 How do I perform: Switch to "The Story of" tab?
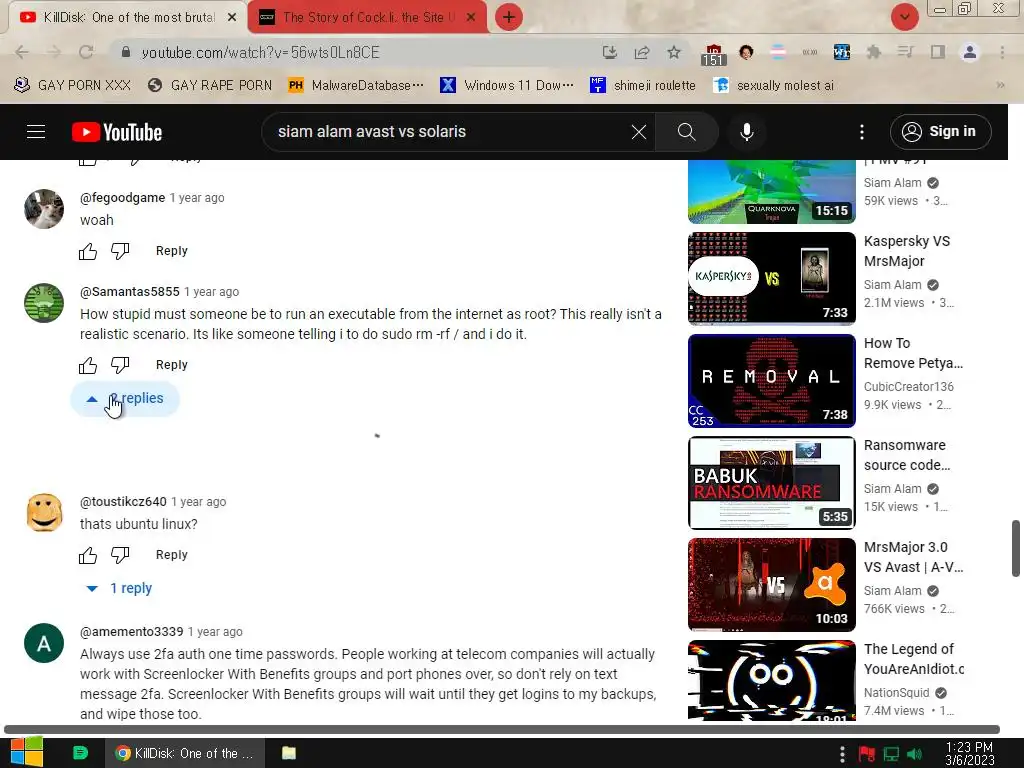[367, 17]
